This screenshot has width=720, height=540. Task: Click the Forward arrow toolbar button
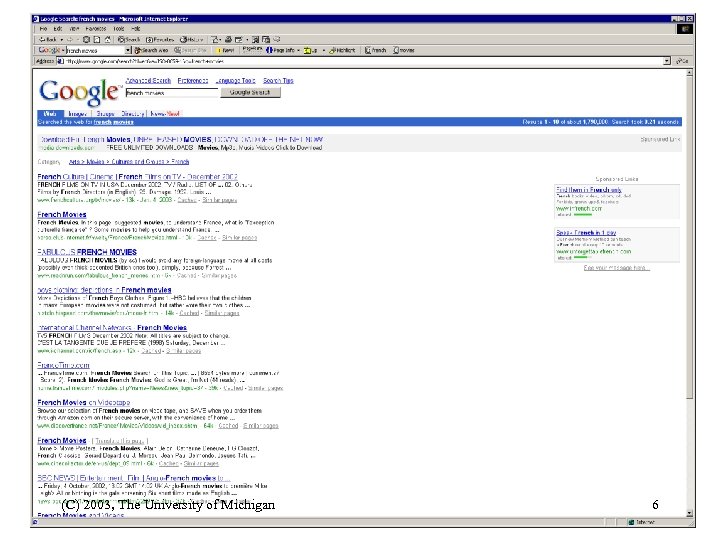coord(70,39)
